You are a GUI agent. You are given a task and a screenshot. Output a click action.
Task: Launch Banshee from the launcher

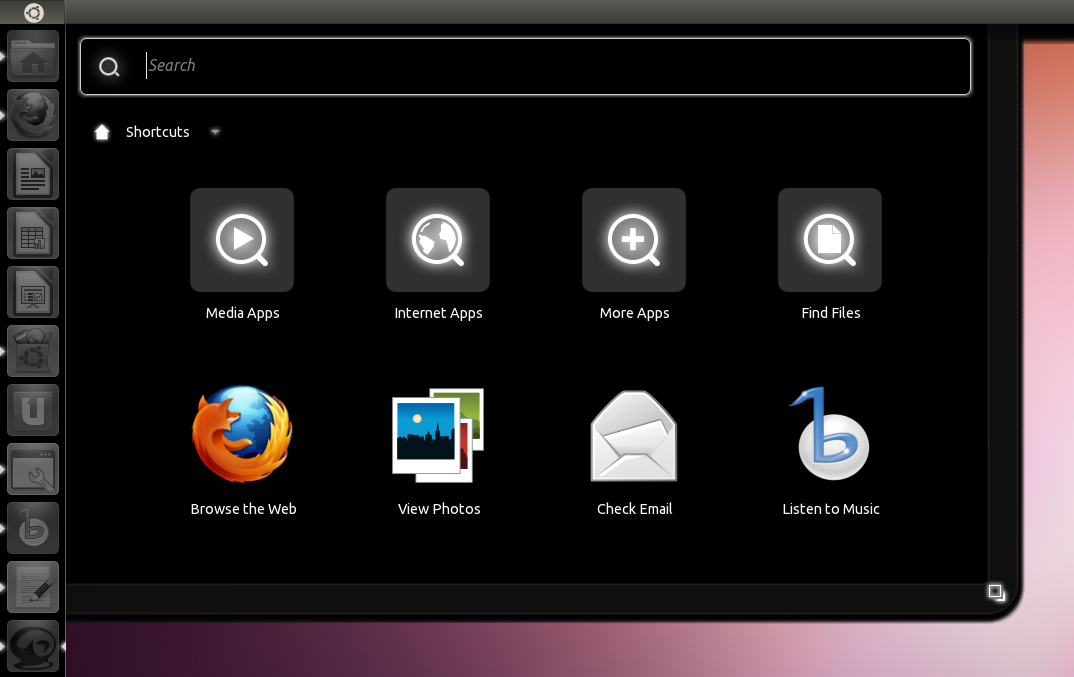coord(33,528)
